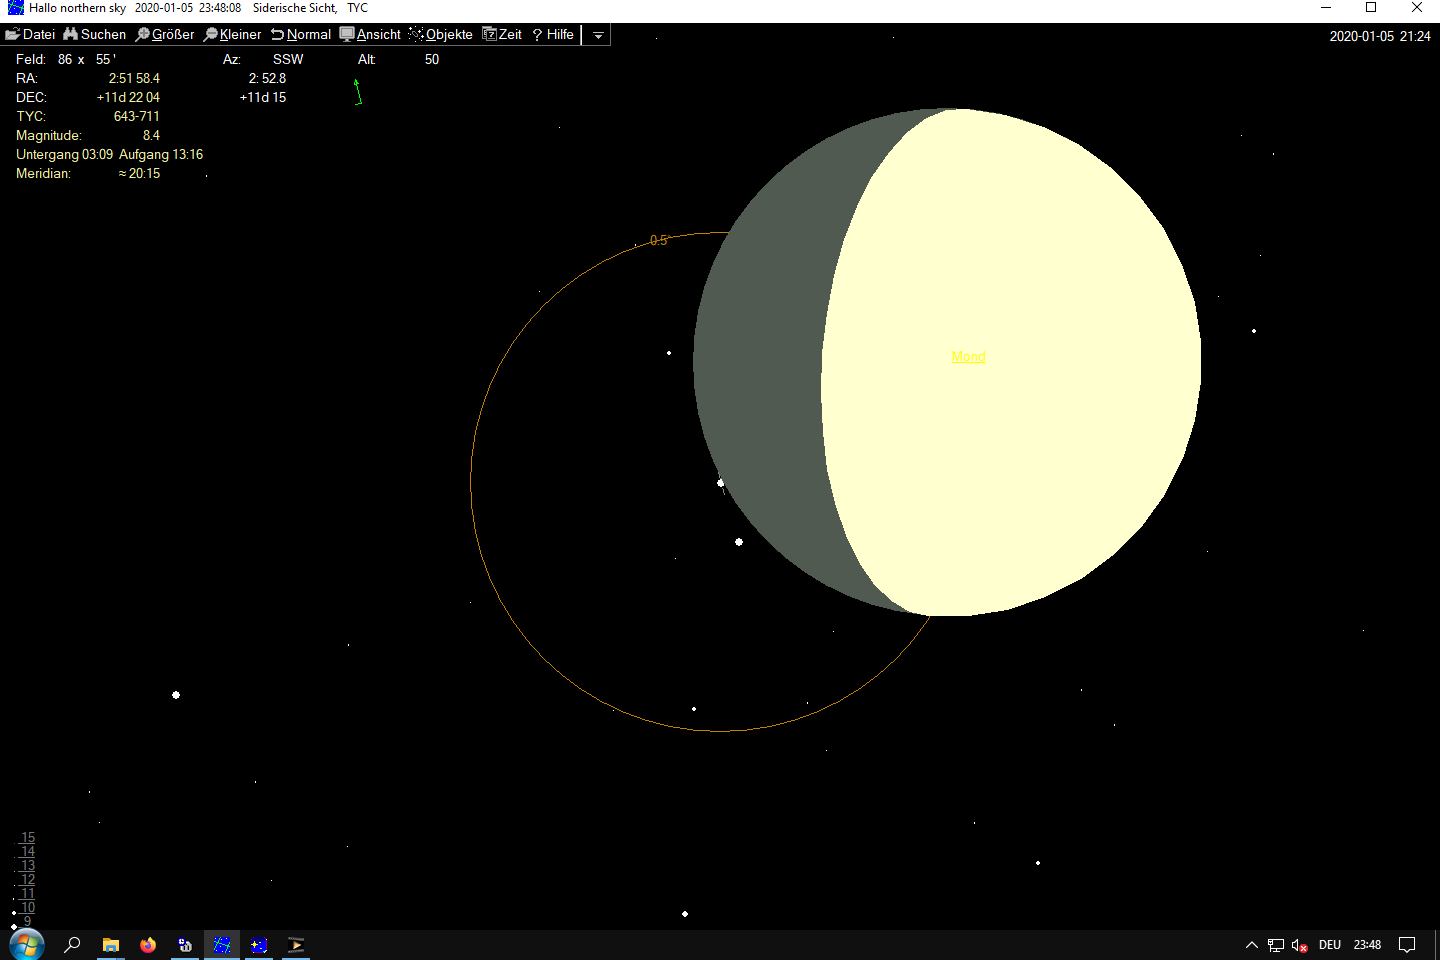Click the green north direction arrow
Image resolution: width=1440 pixels, height=960 pixels.
point(357,92)
